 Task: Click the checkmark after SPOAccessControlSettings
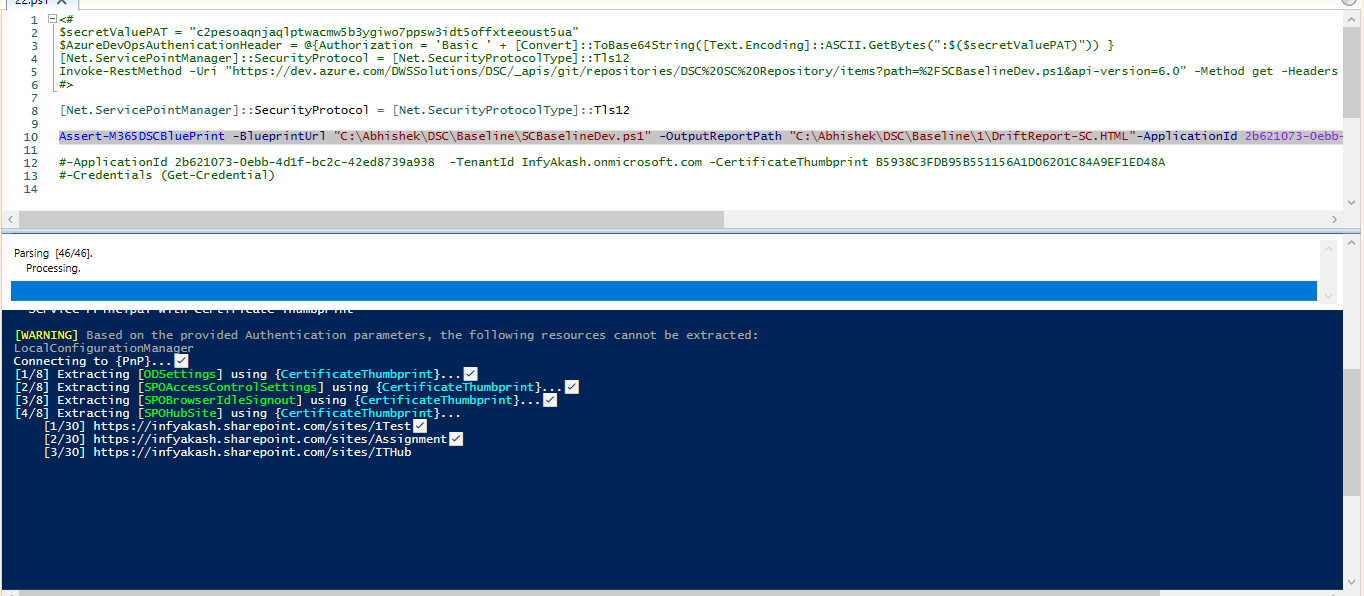coord(571,386)
